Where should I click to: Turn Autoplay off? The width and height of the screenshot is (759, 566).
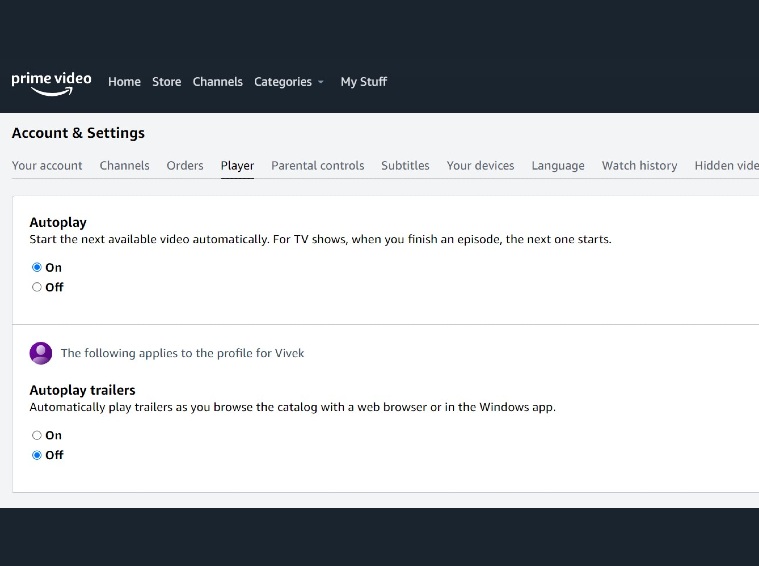[37, 287]
